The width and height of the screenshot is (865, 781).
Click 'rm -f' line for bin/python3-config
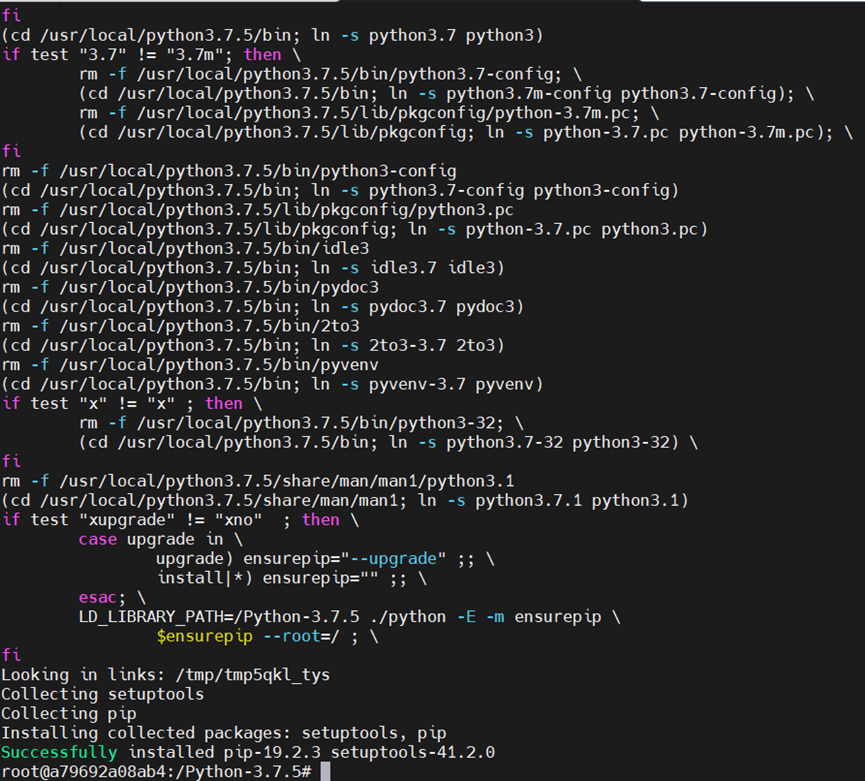tap(229, 172)
